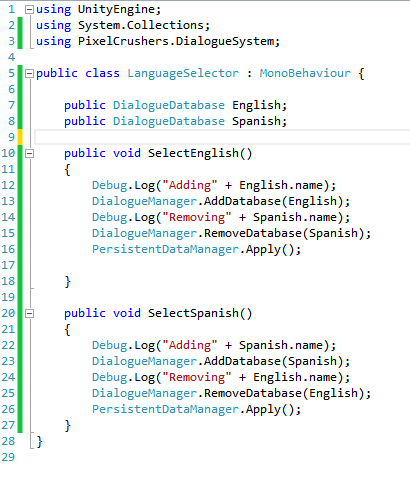Click 'AddDatabase(Spanish)' on line 23
Viewport: 410px width, 479px height.
click(x=273, y=361)
